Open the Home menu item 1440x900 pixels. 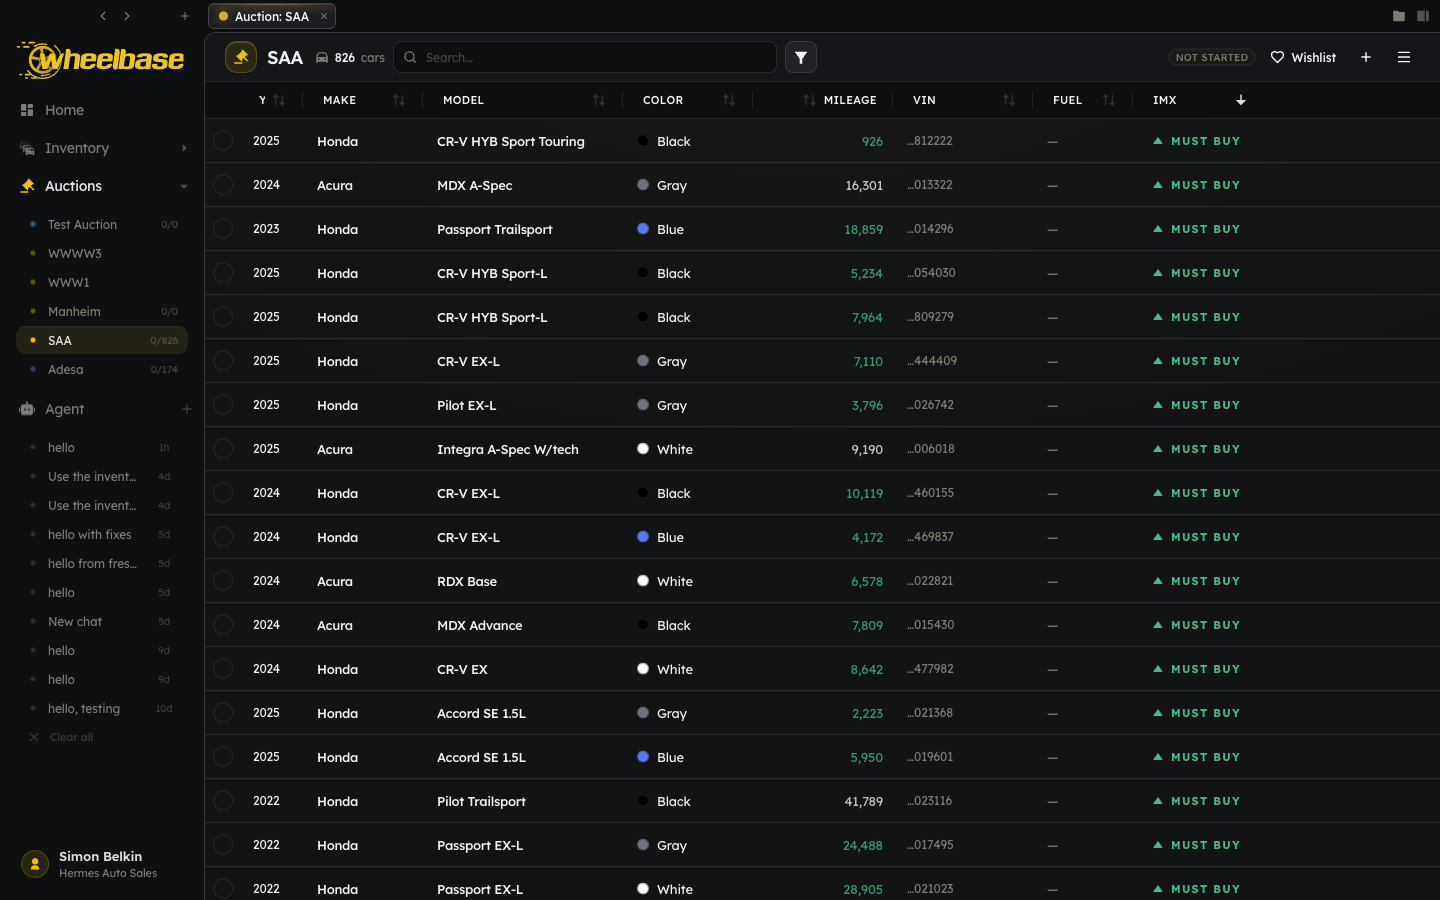pyautogui.click(x=102, y=110)
